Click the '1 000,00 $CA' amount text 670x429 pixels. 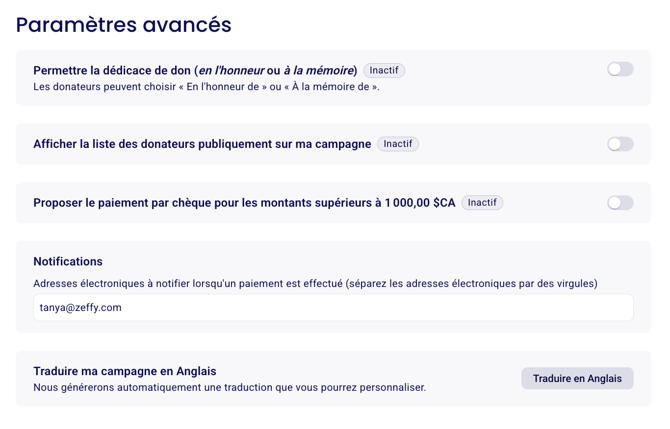click(x=415, y=203)
